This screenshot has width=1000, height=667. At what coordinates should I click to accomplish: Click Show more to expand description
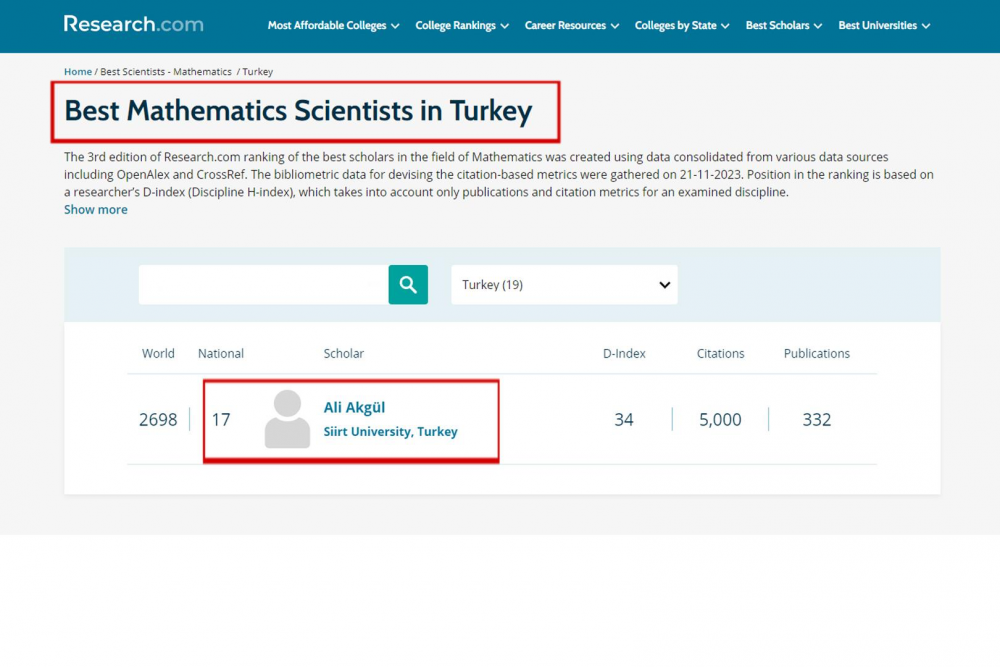pos(96,210)
